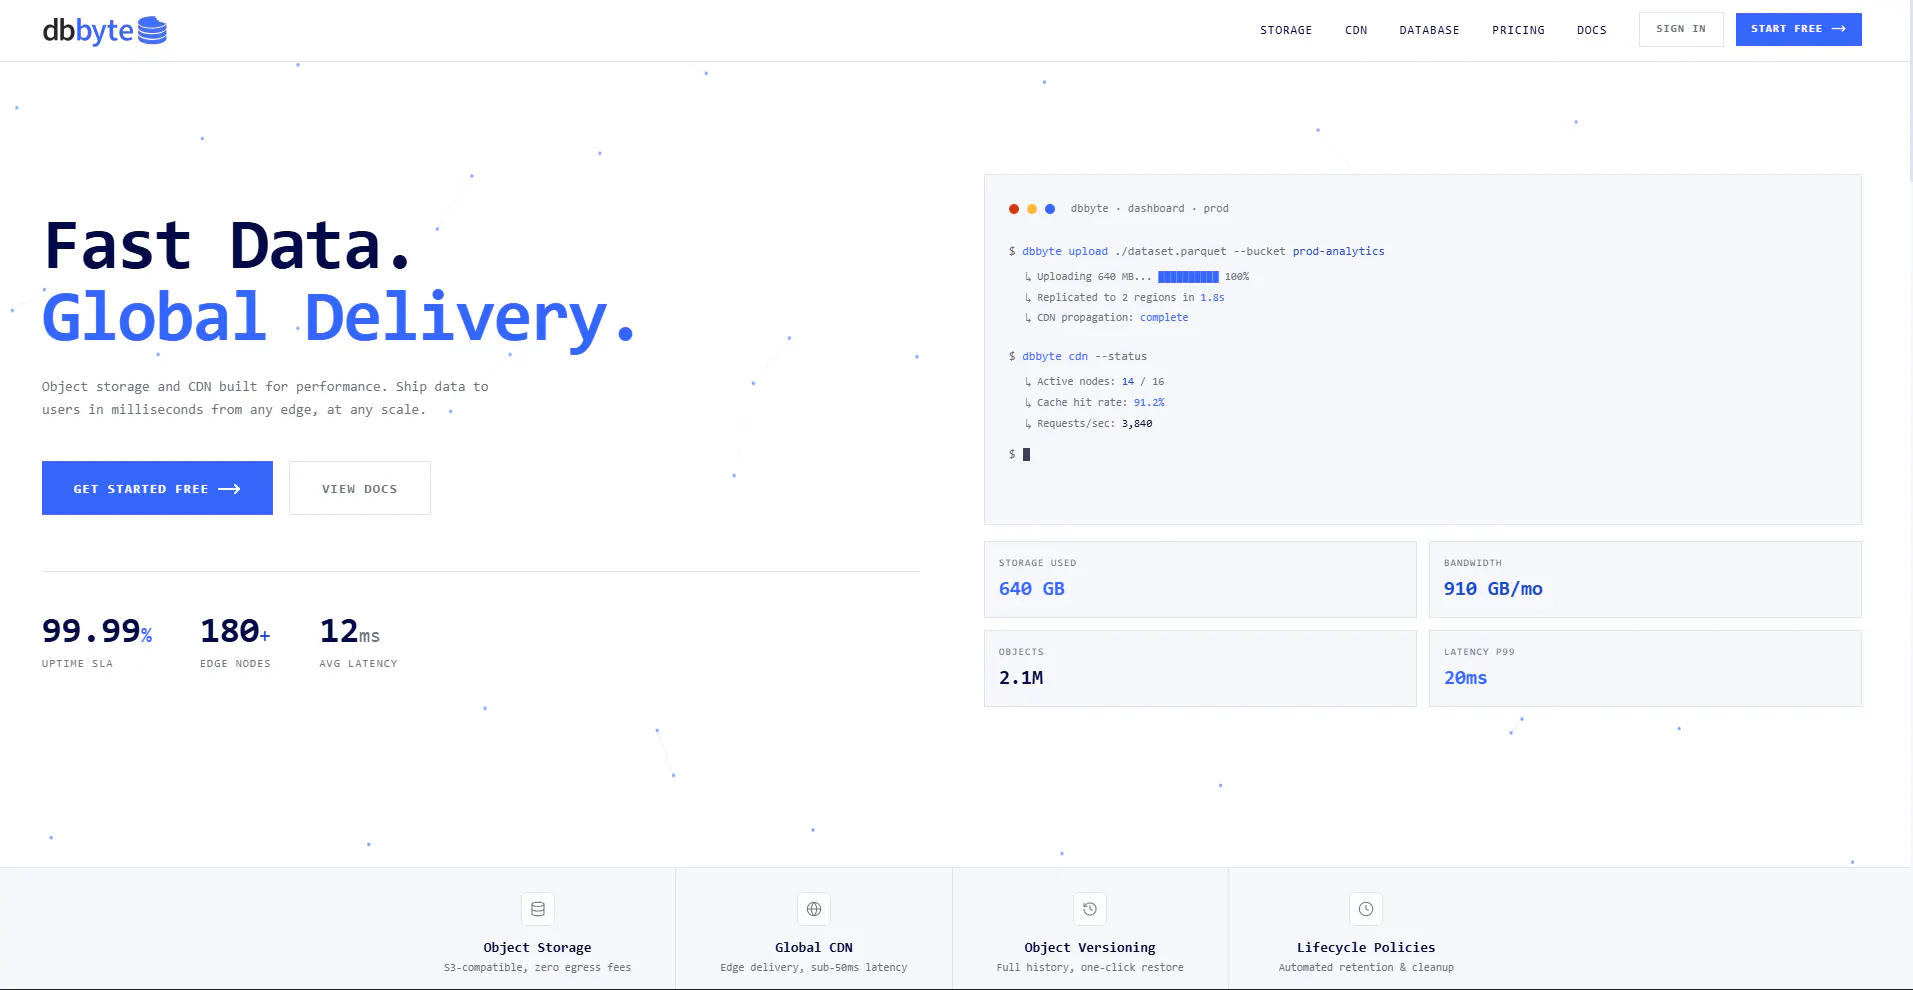Click 'Requests/sec: 3,840' terminal line

(x=1089, y=423)
